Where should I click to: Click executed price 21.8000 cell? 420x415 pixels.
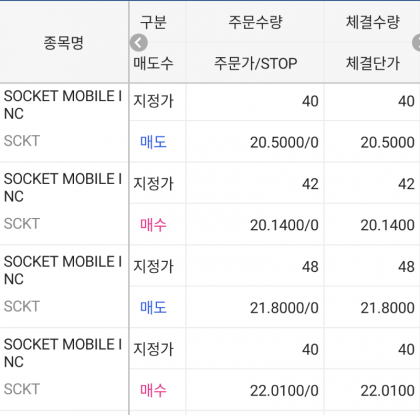tap(372, 307)
